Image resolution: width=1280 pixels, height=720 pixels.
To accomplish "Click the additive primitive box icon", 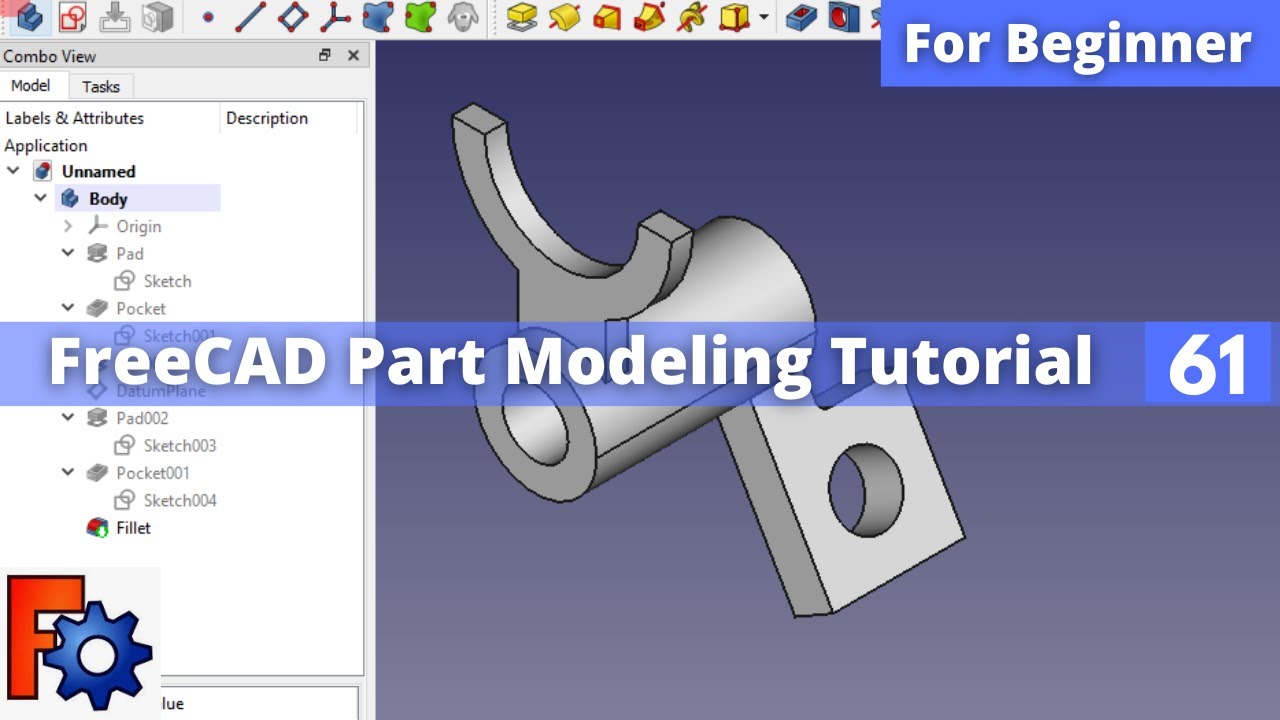I will click(735, 17).
